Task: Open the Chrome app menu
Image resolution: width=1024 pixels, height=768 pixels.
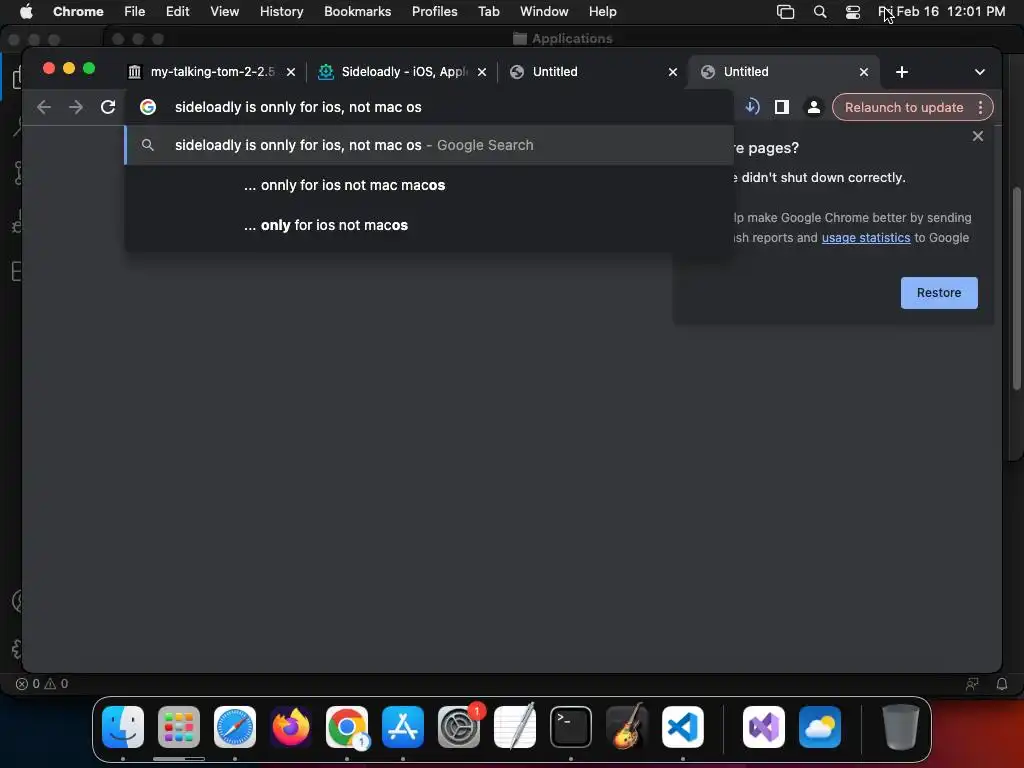Action: click(x=78, y=12)
